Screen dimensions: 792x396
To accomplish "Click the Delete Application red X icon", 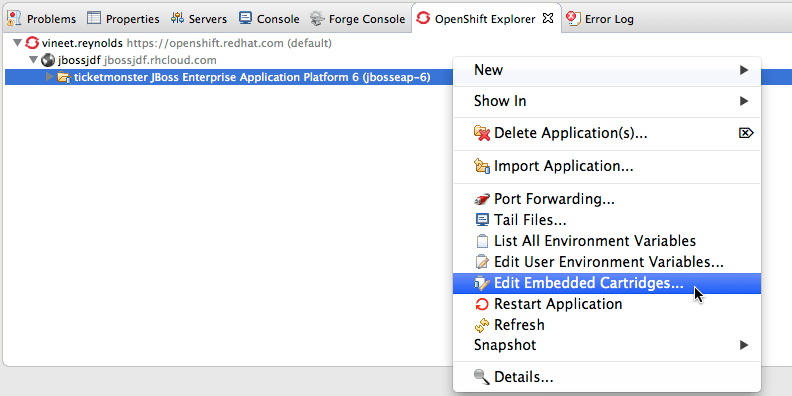I will (482, 133).
